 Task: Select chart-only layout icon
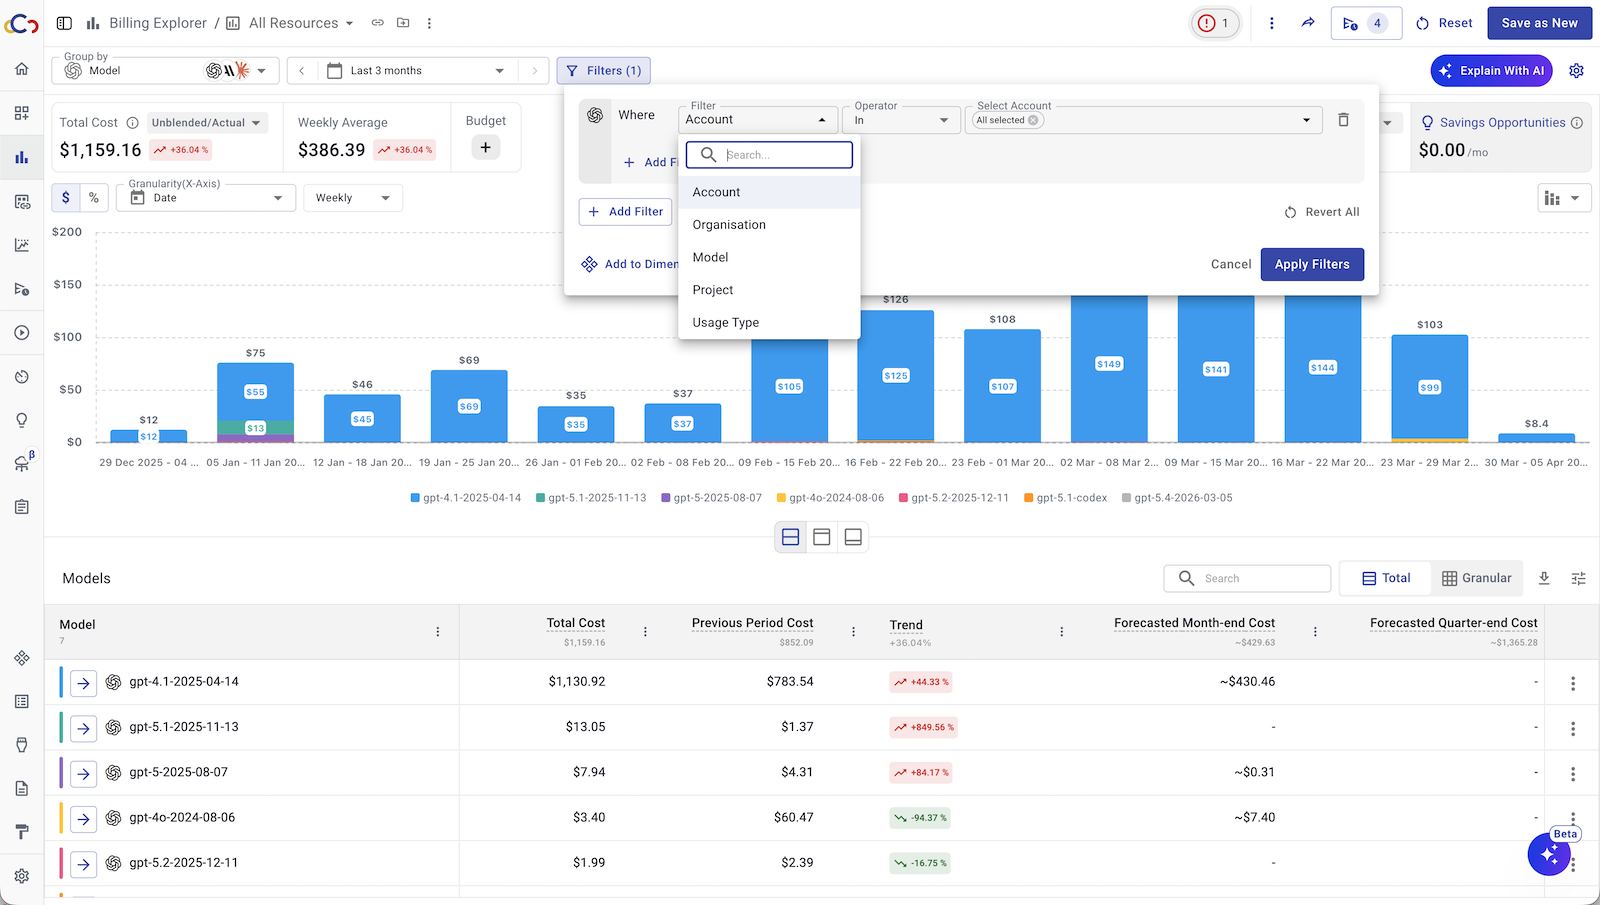[x=822, y=537]
